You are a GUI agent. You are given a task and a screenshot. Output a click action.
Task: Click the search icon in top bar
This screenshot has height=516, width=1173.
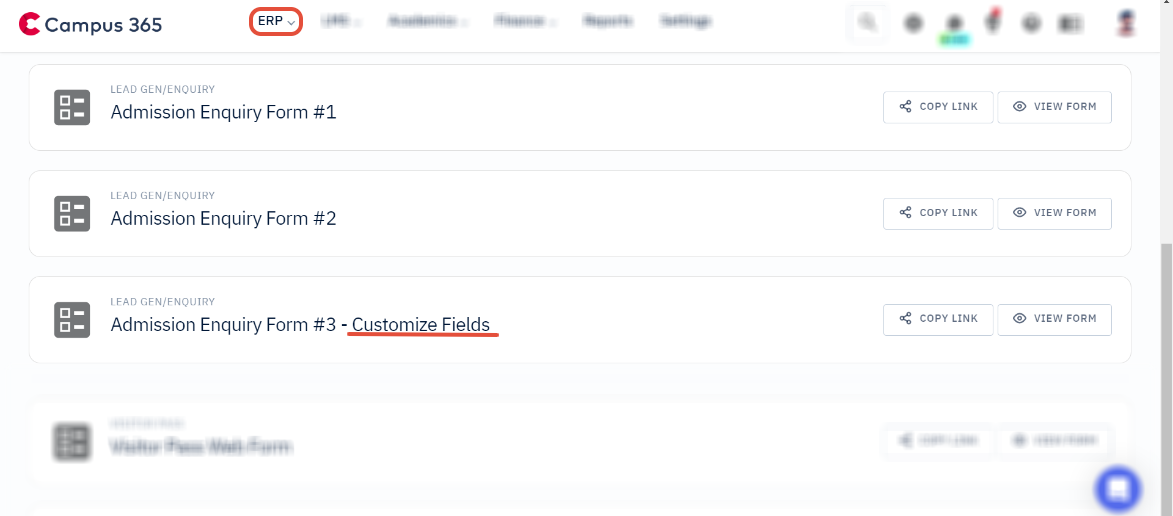(x=867, y=23)
